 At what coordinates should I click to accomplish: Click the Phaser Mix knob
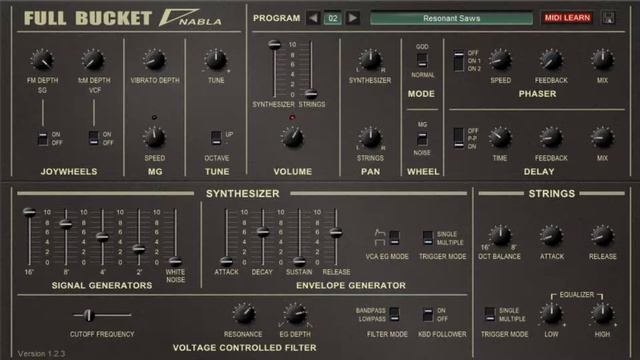[x=602, y=60]
